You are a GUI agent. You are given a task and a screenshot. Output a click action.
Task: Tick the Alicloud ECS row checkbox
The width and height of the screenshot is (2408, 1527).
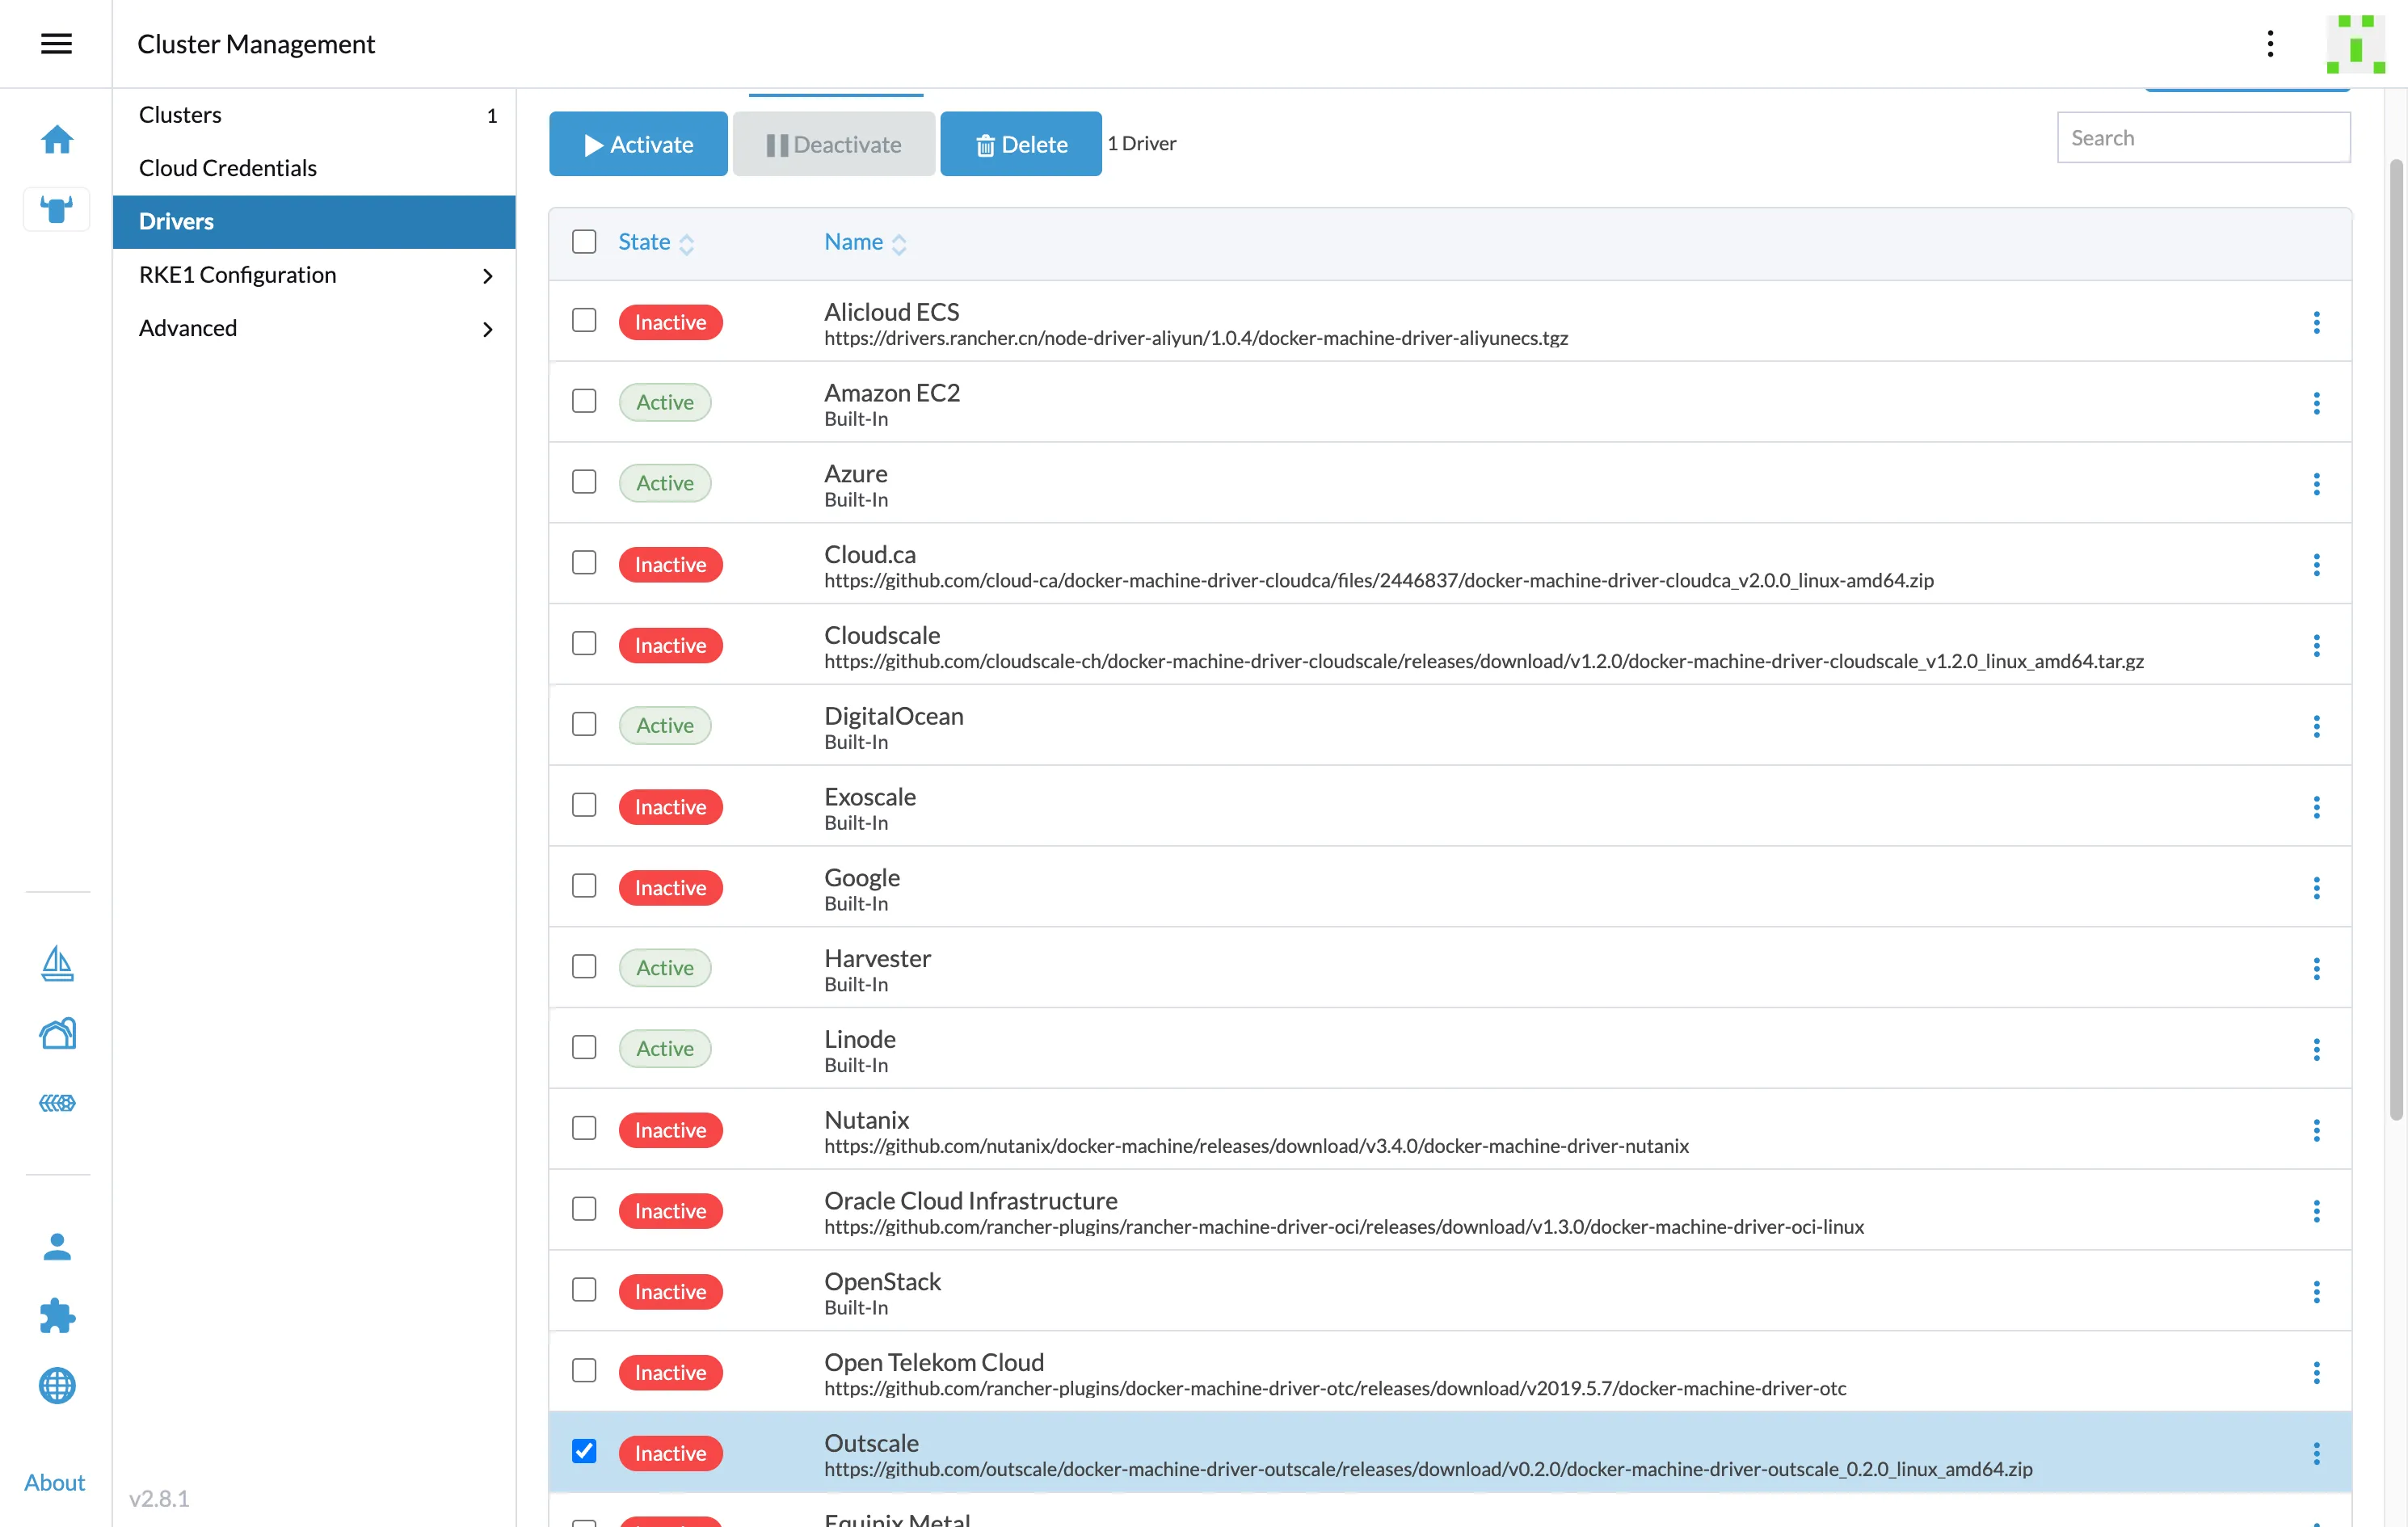tap(584, 320)
